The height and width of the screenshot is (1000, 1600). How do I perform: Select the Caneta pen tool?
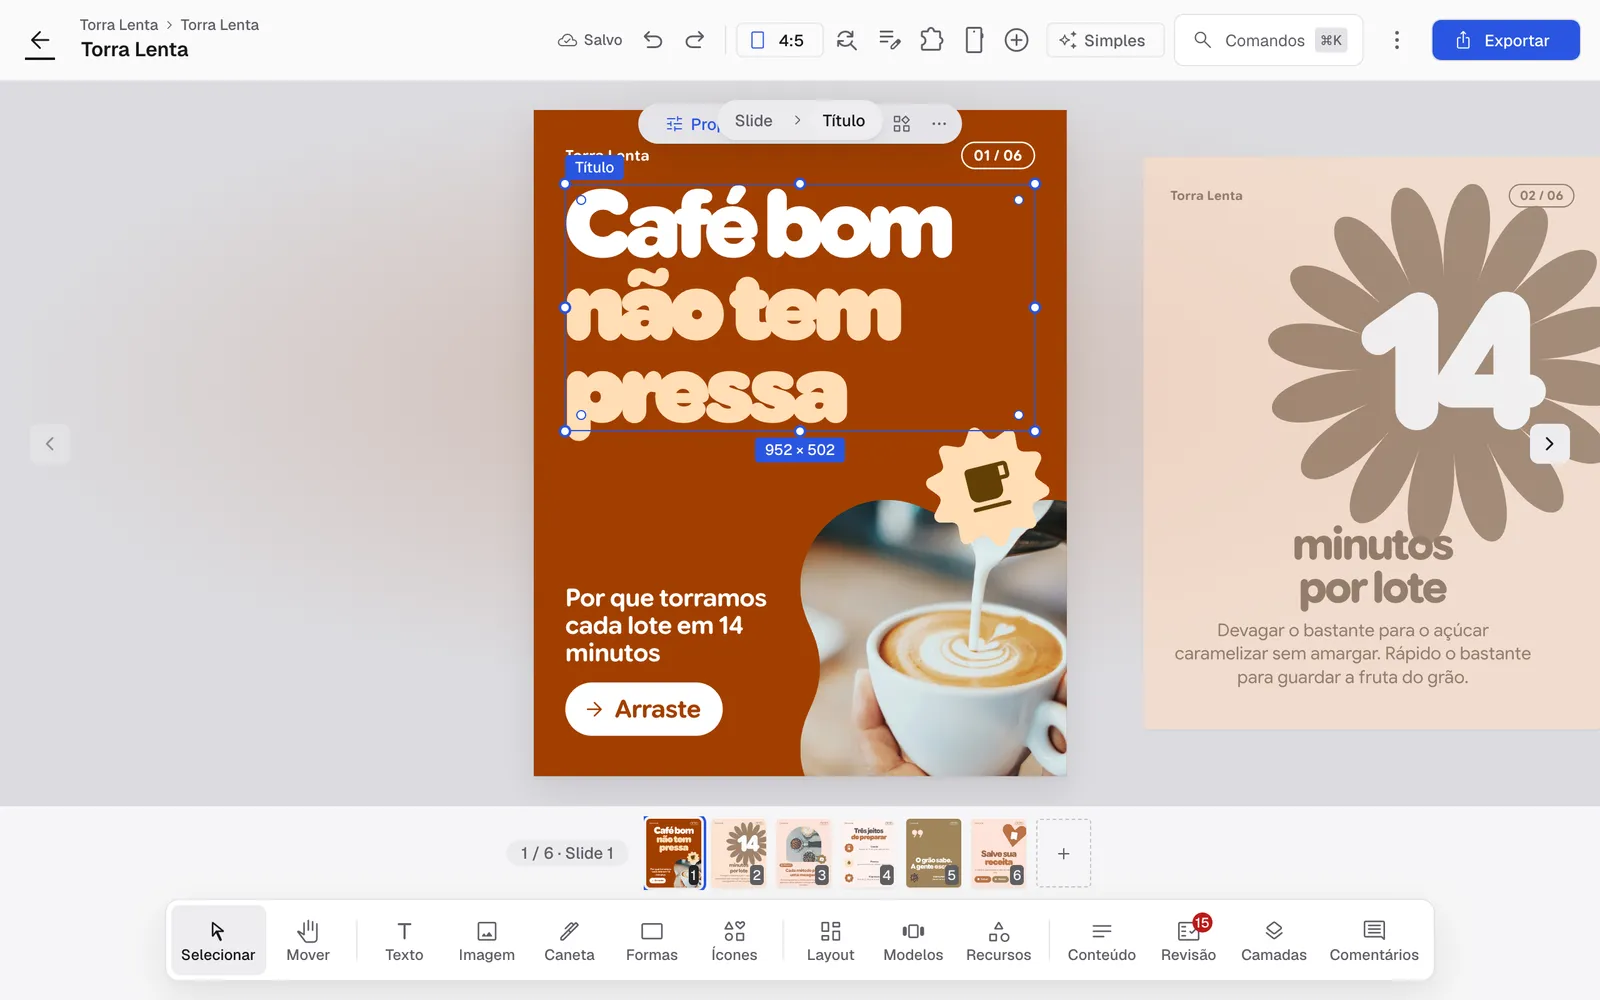[x=569, y=941]
